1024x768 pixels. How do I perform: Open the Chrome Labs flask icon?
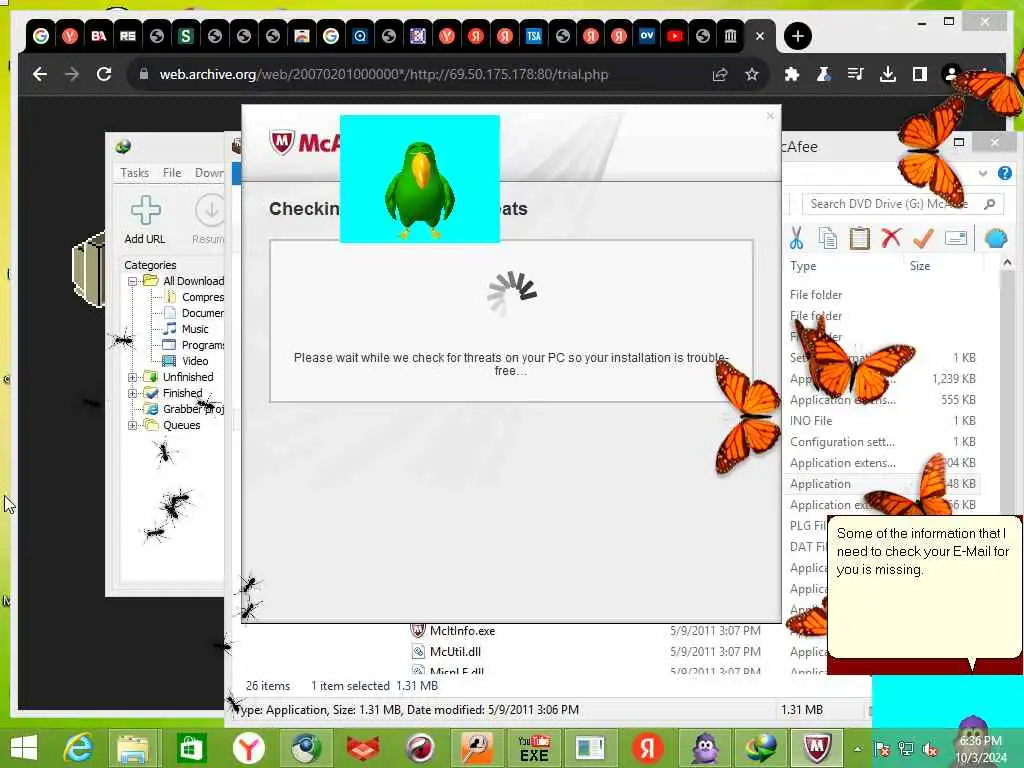point(824,74)
